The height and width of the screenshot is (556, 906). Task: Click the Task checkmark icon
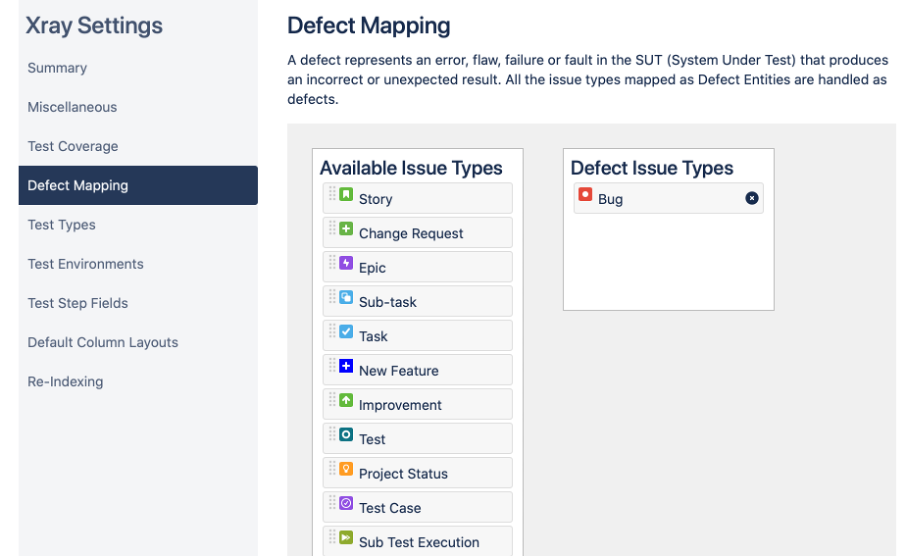pos(346,332)
